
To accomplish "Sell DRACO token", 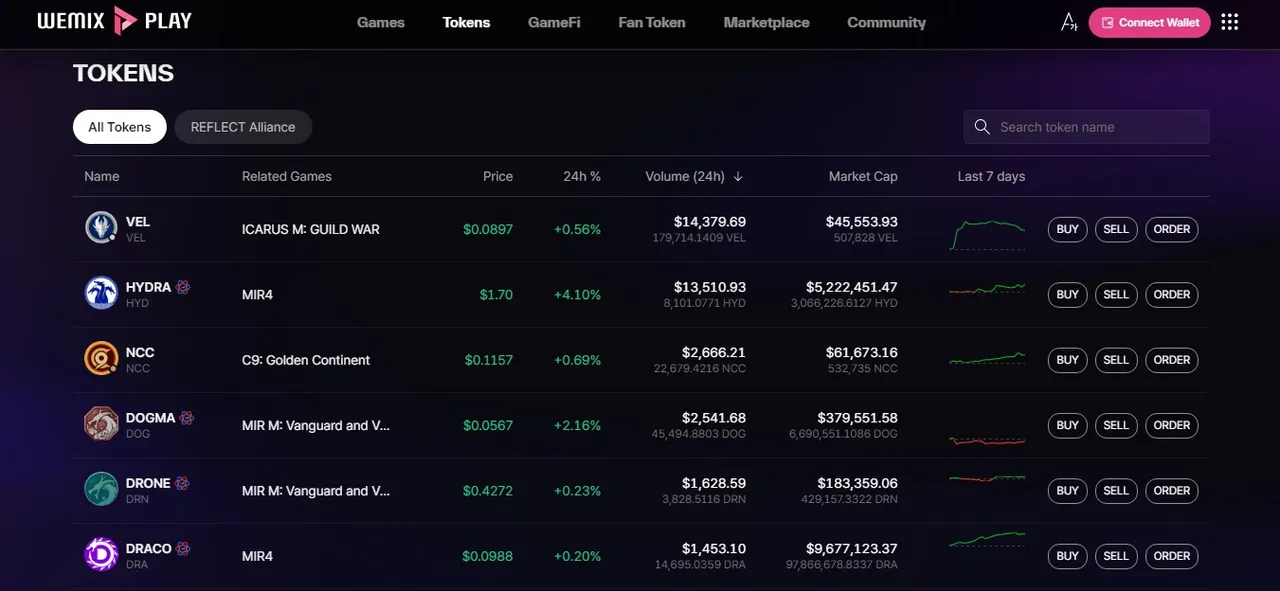I will click(x=1116, y=556).
